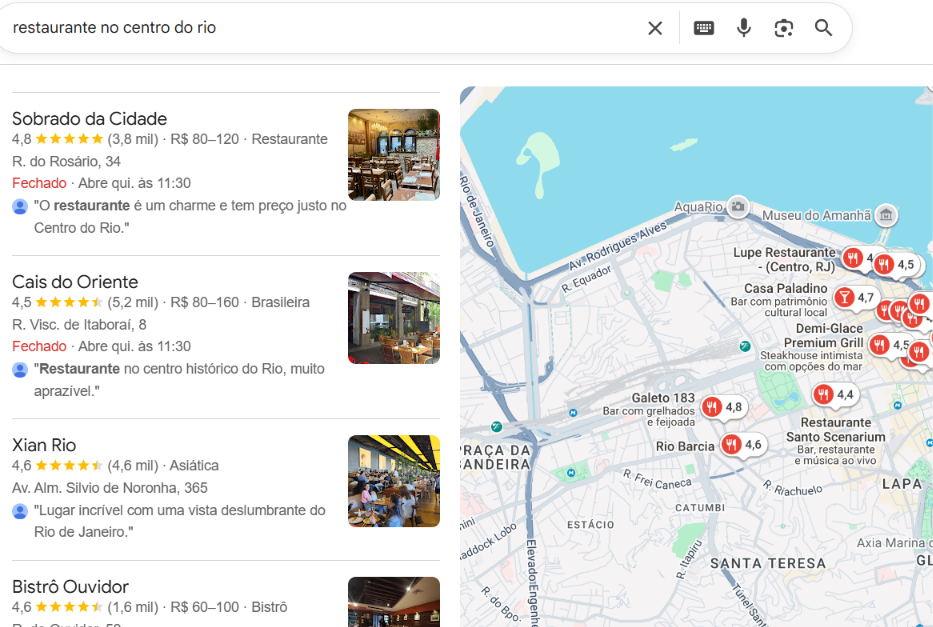View the Xian Rio photo thumbnail
The height and width of the screenshot is (627, 933).
pos(394,481)
